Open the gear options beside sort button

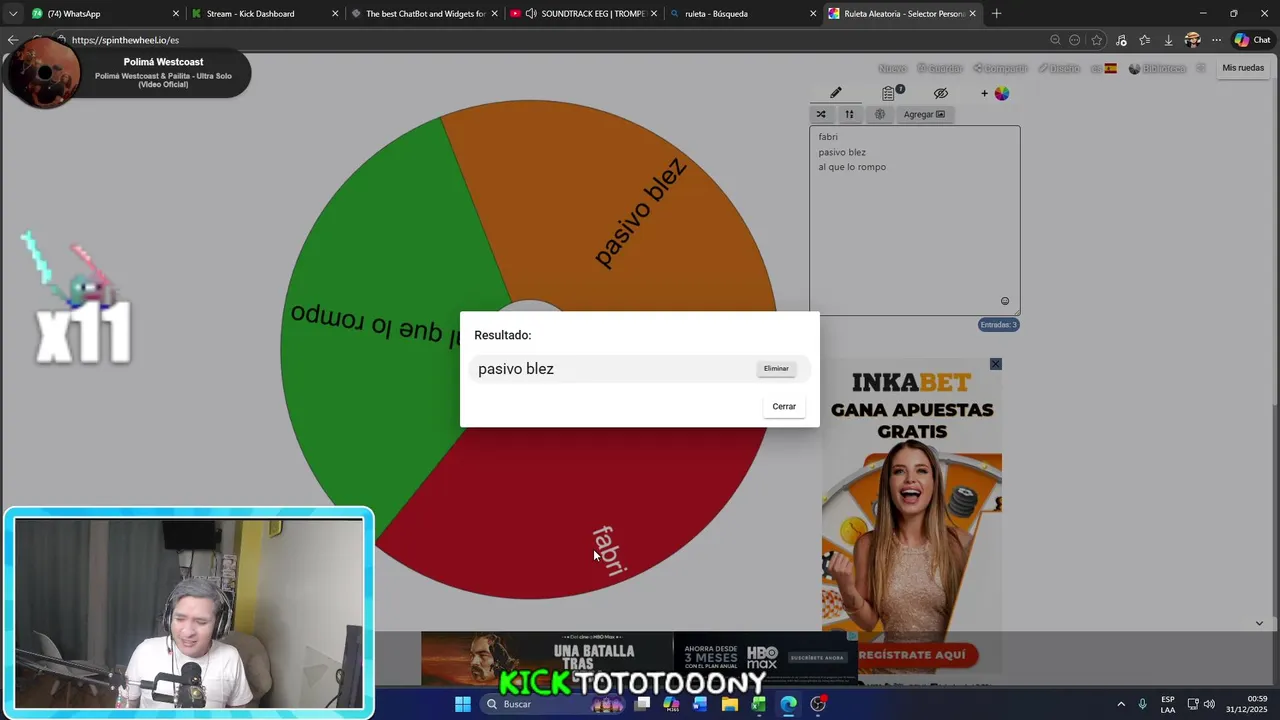(x=880, y=114)
